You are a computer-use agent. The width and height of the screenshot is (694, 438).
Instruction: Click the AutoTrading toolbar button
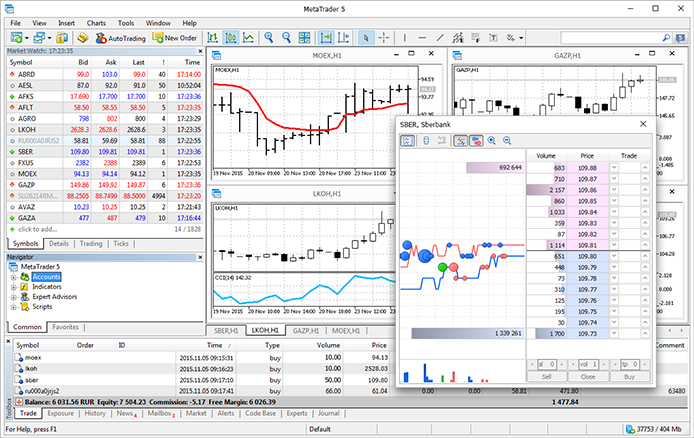120,38
